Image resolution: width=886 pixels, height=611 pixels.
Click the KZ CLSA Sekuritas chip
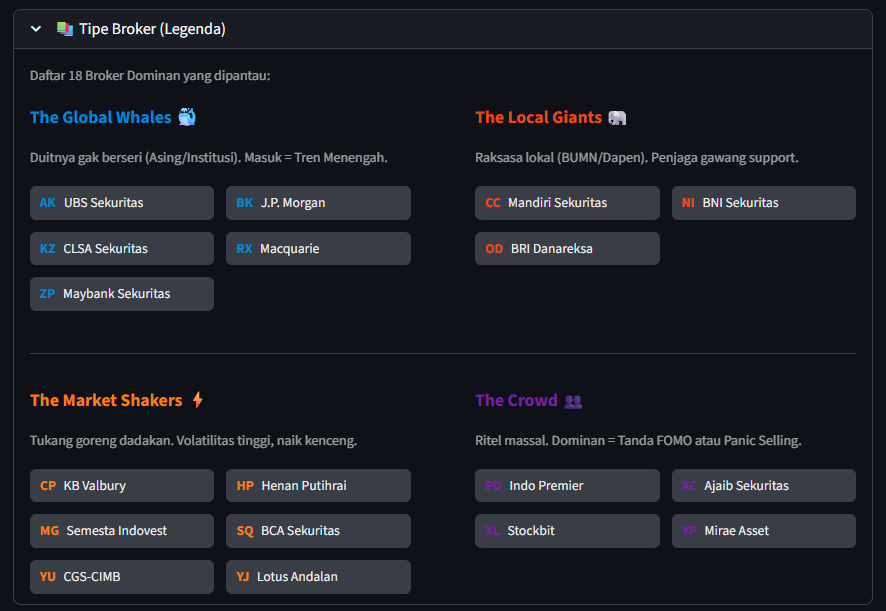[x=122, y=248]
